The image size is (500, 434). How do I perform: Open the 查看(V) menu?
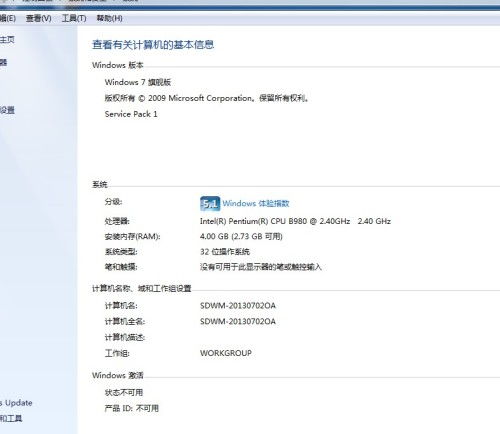39,18
